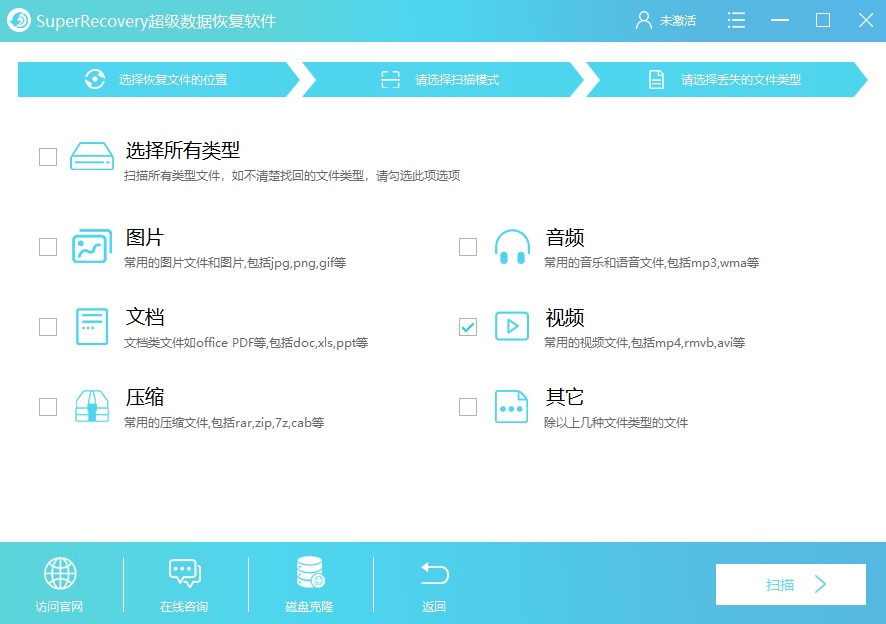886x624 pixels.
Task: Enable the 图片 checkbox
Action: pyautogui.click(x=47, y=245)
